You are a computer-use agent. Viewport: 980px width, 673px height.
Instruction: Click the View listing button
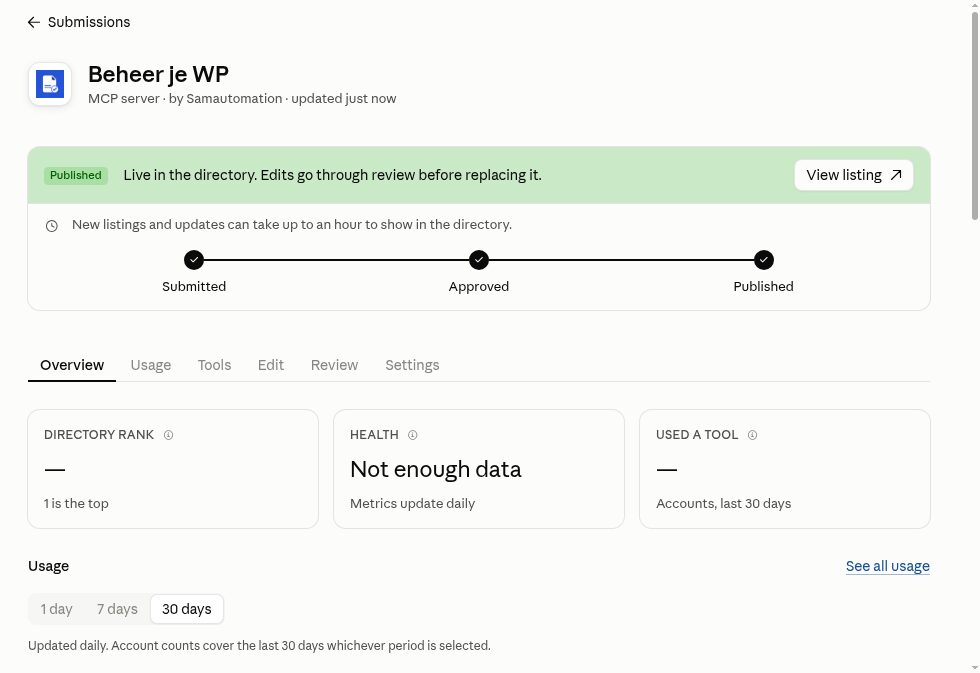tap(854, 175)
